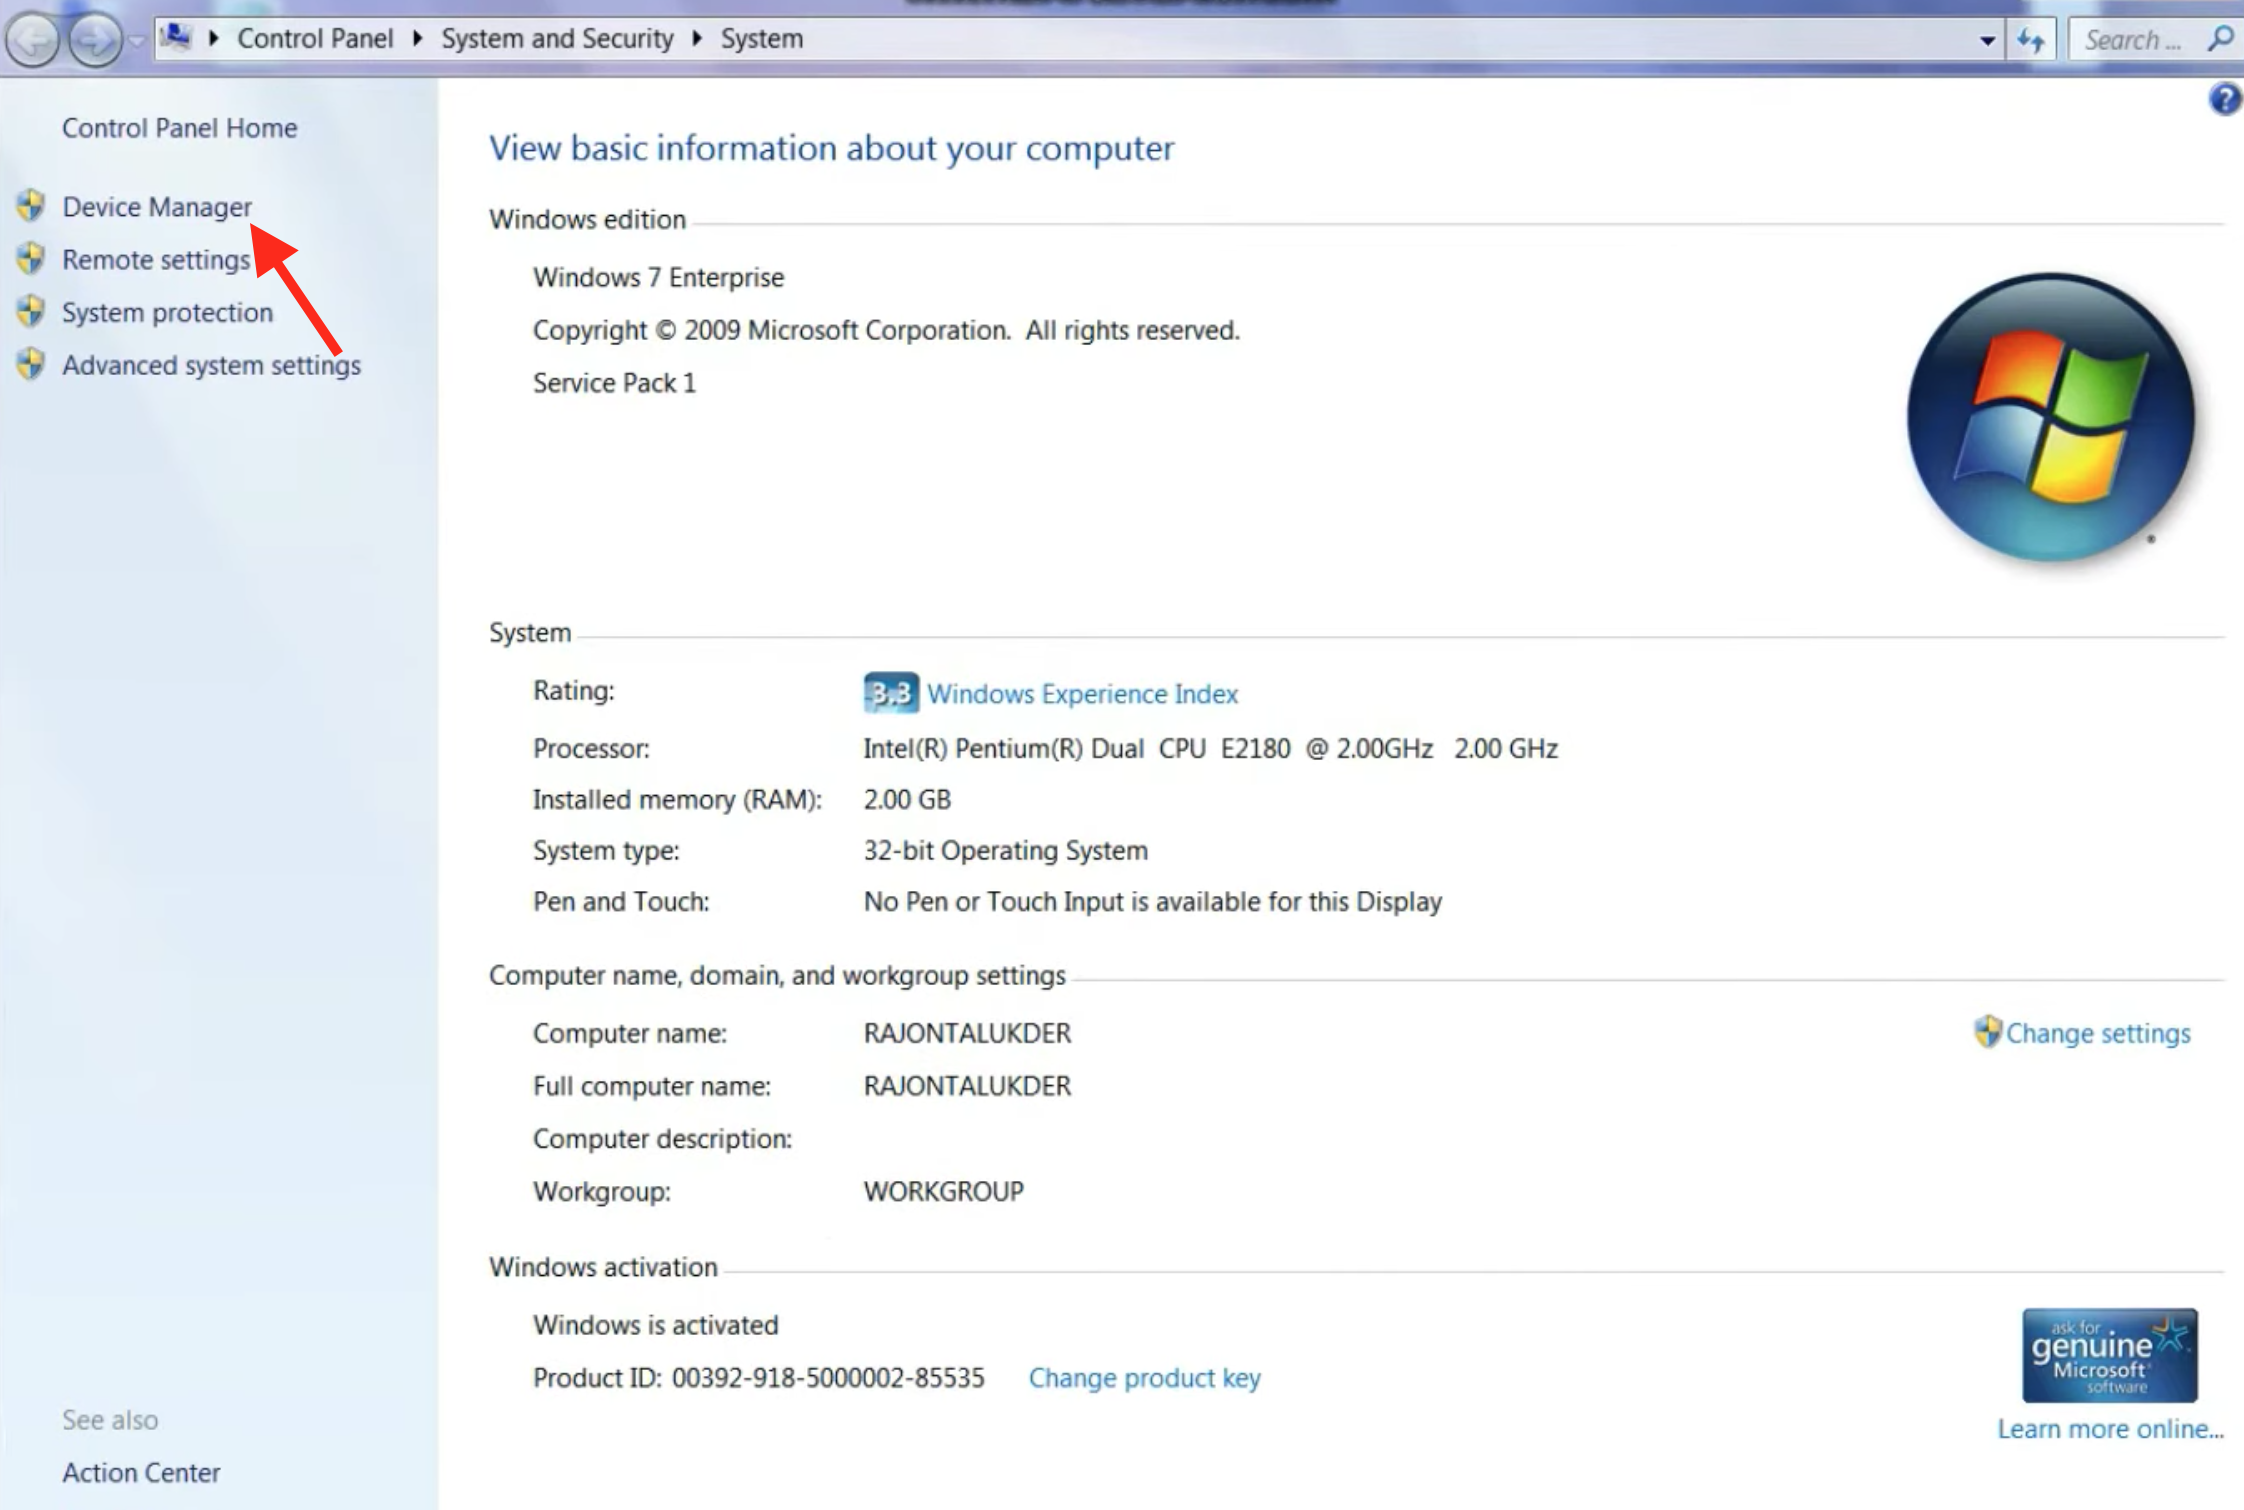Open Control Panel Home
Screen dimensions: 2244x1510
[x=179, y=128]
